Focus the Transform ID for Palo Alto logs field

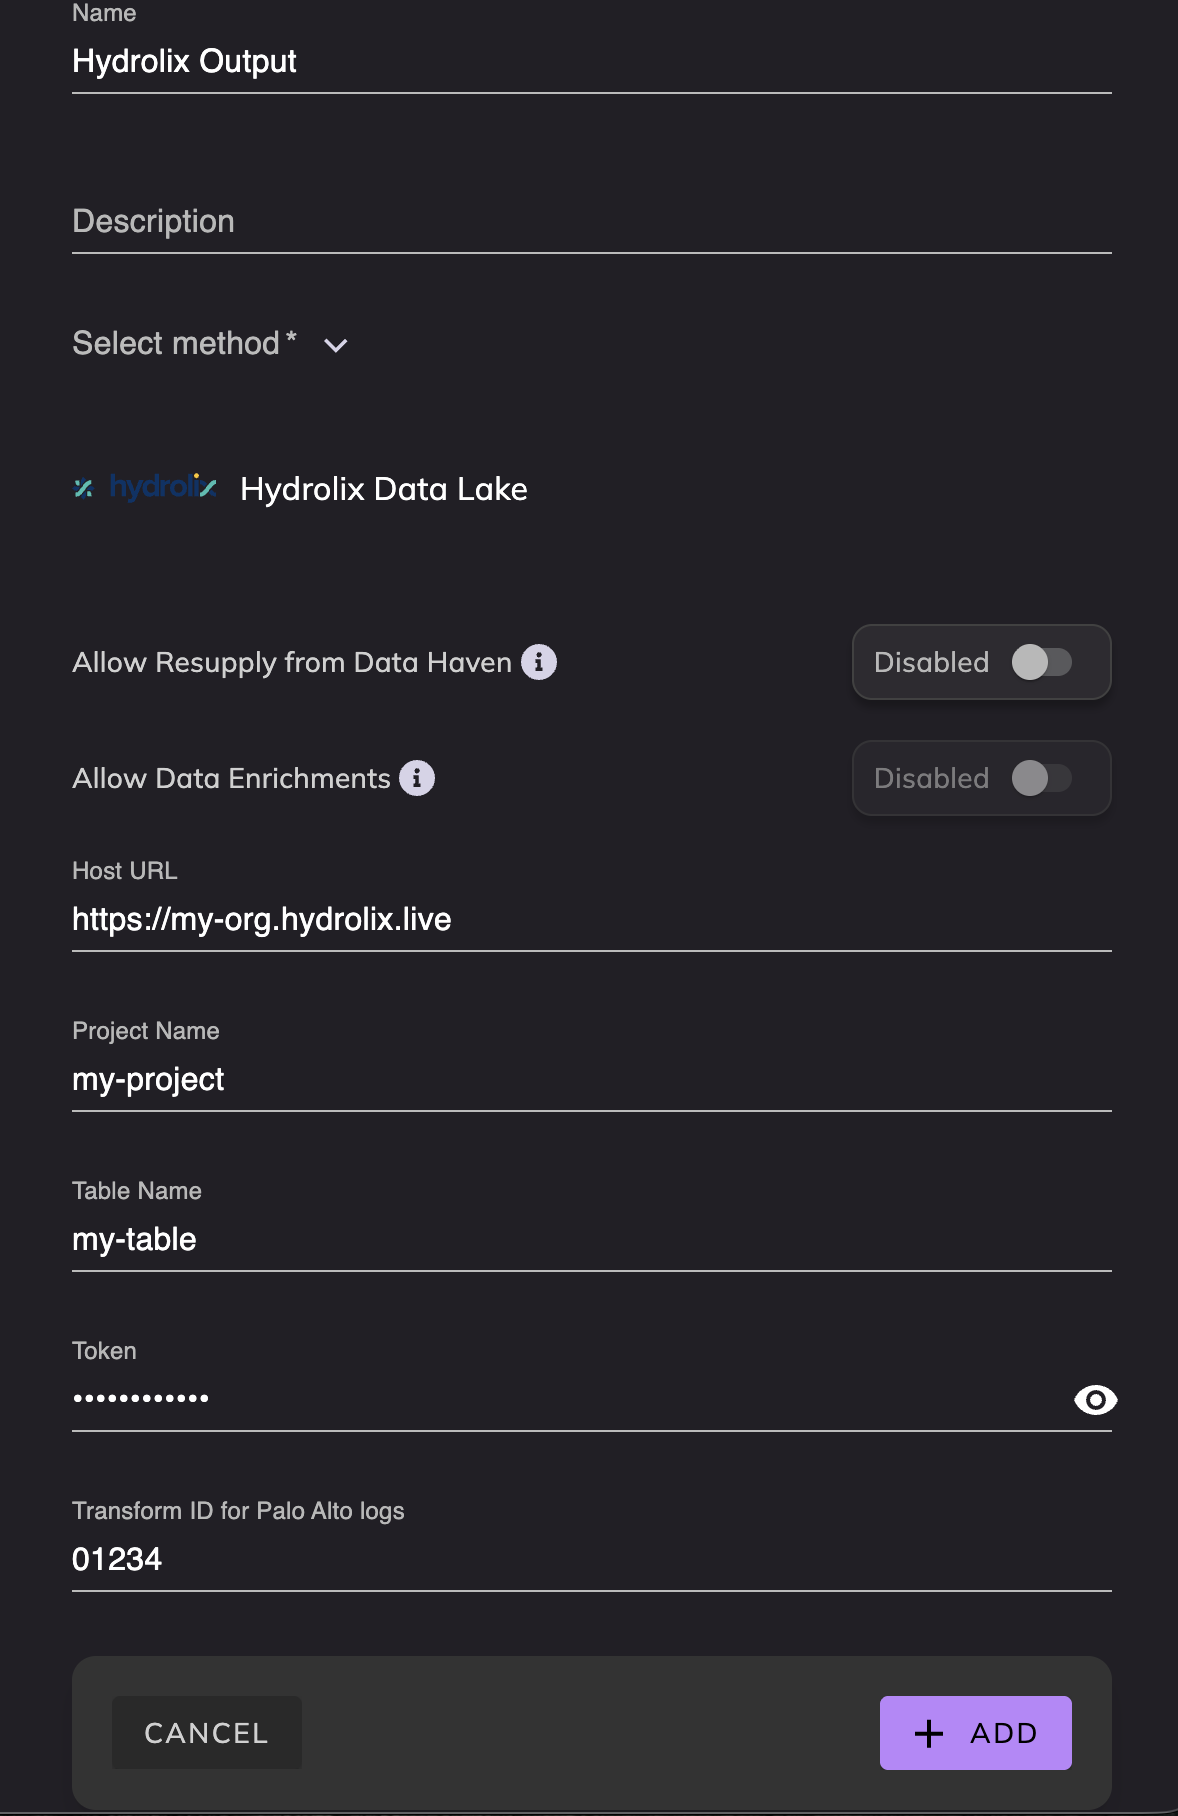590,1560
